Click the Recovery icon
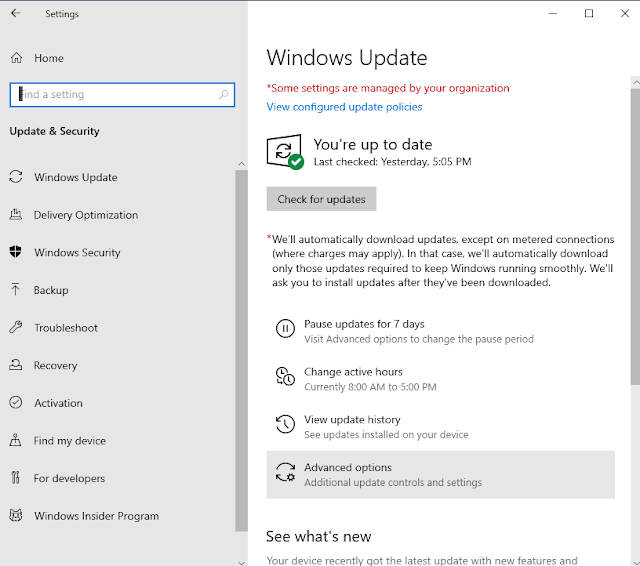640x566 pixels. coord(16,365)
